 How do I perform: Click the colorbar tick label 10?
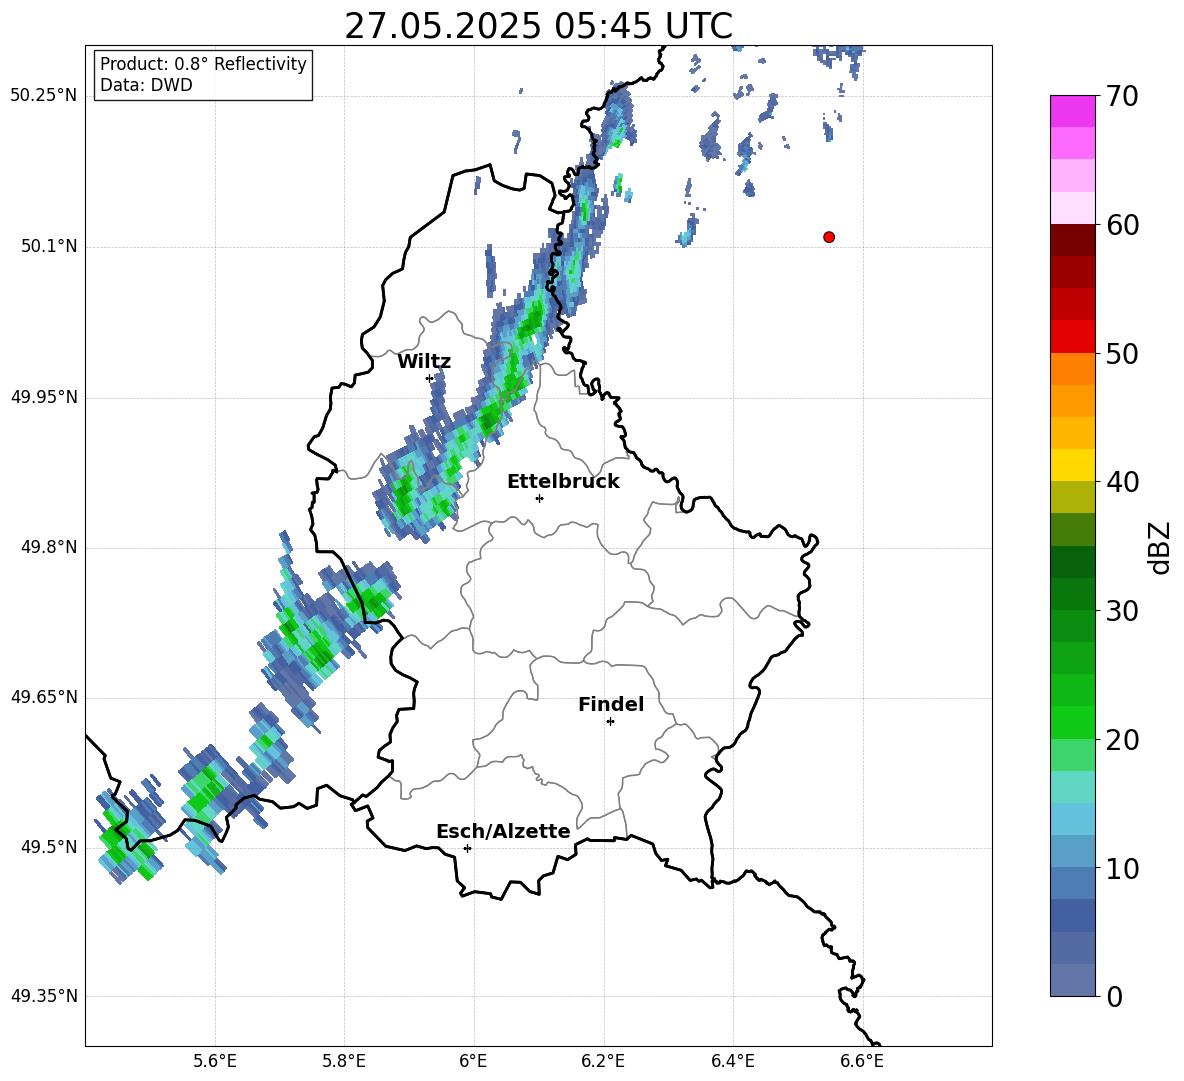click(1122, 868)
